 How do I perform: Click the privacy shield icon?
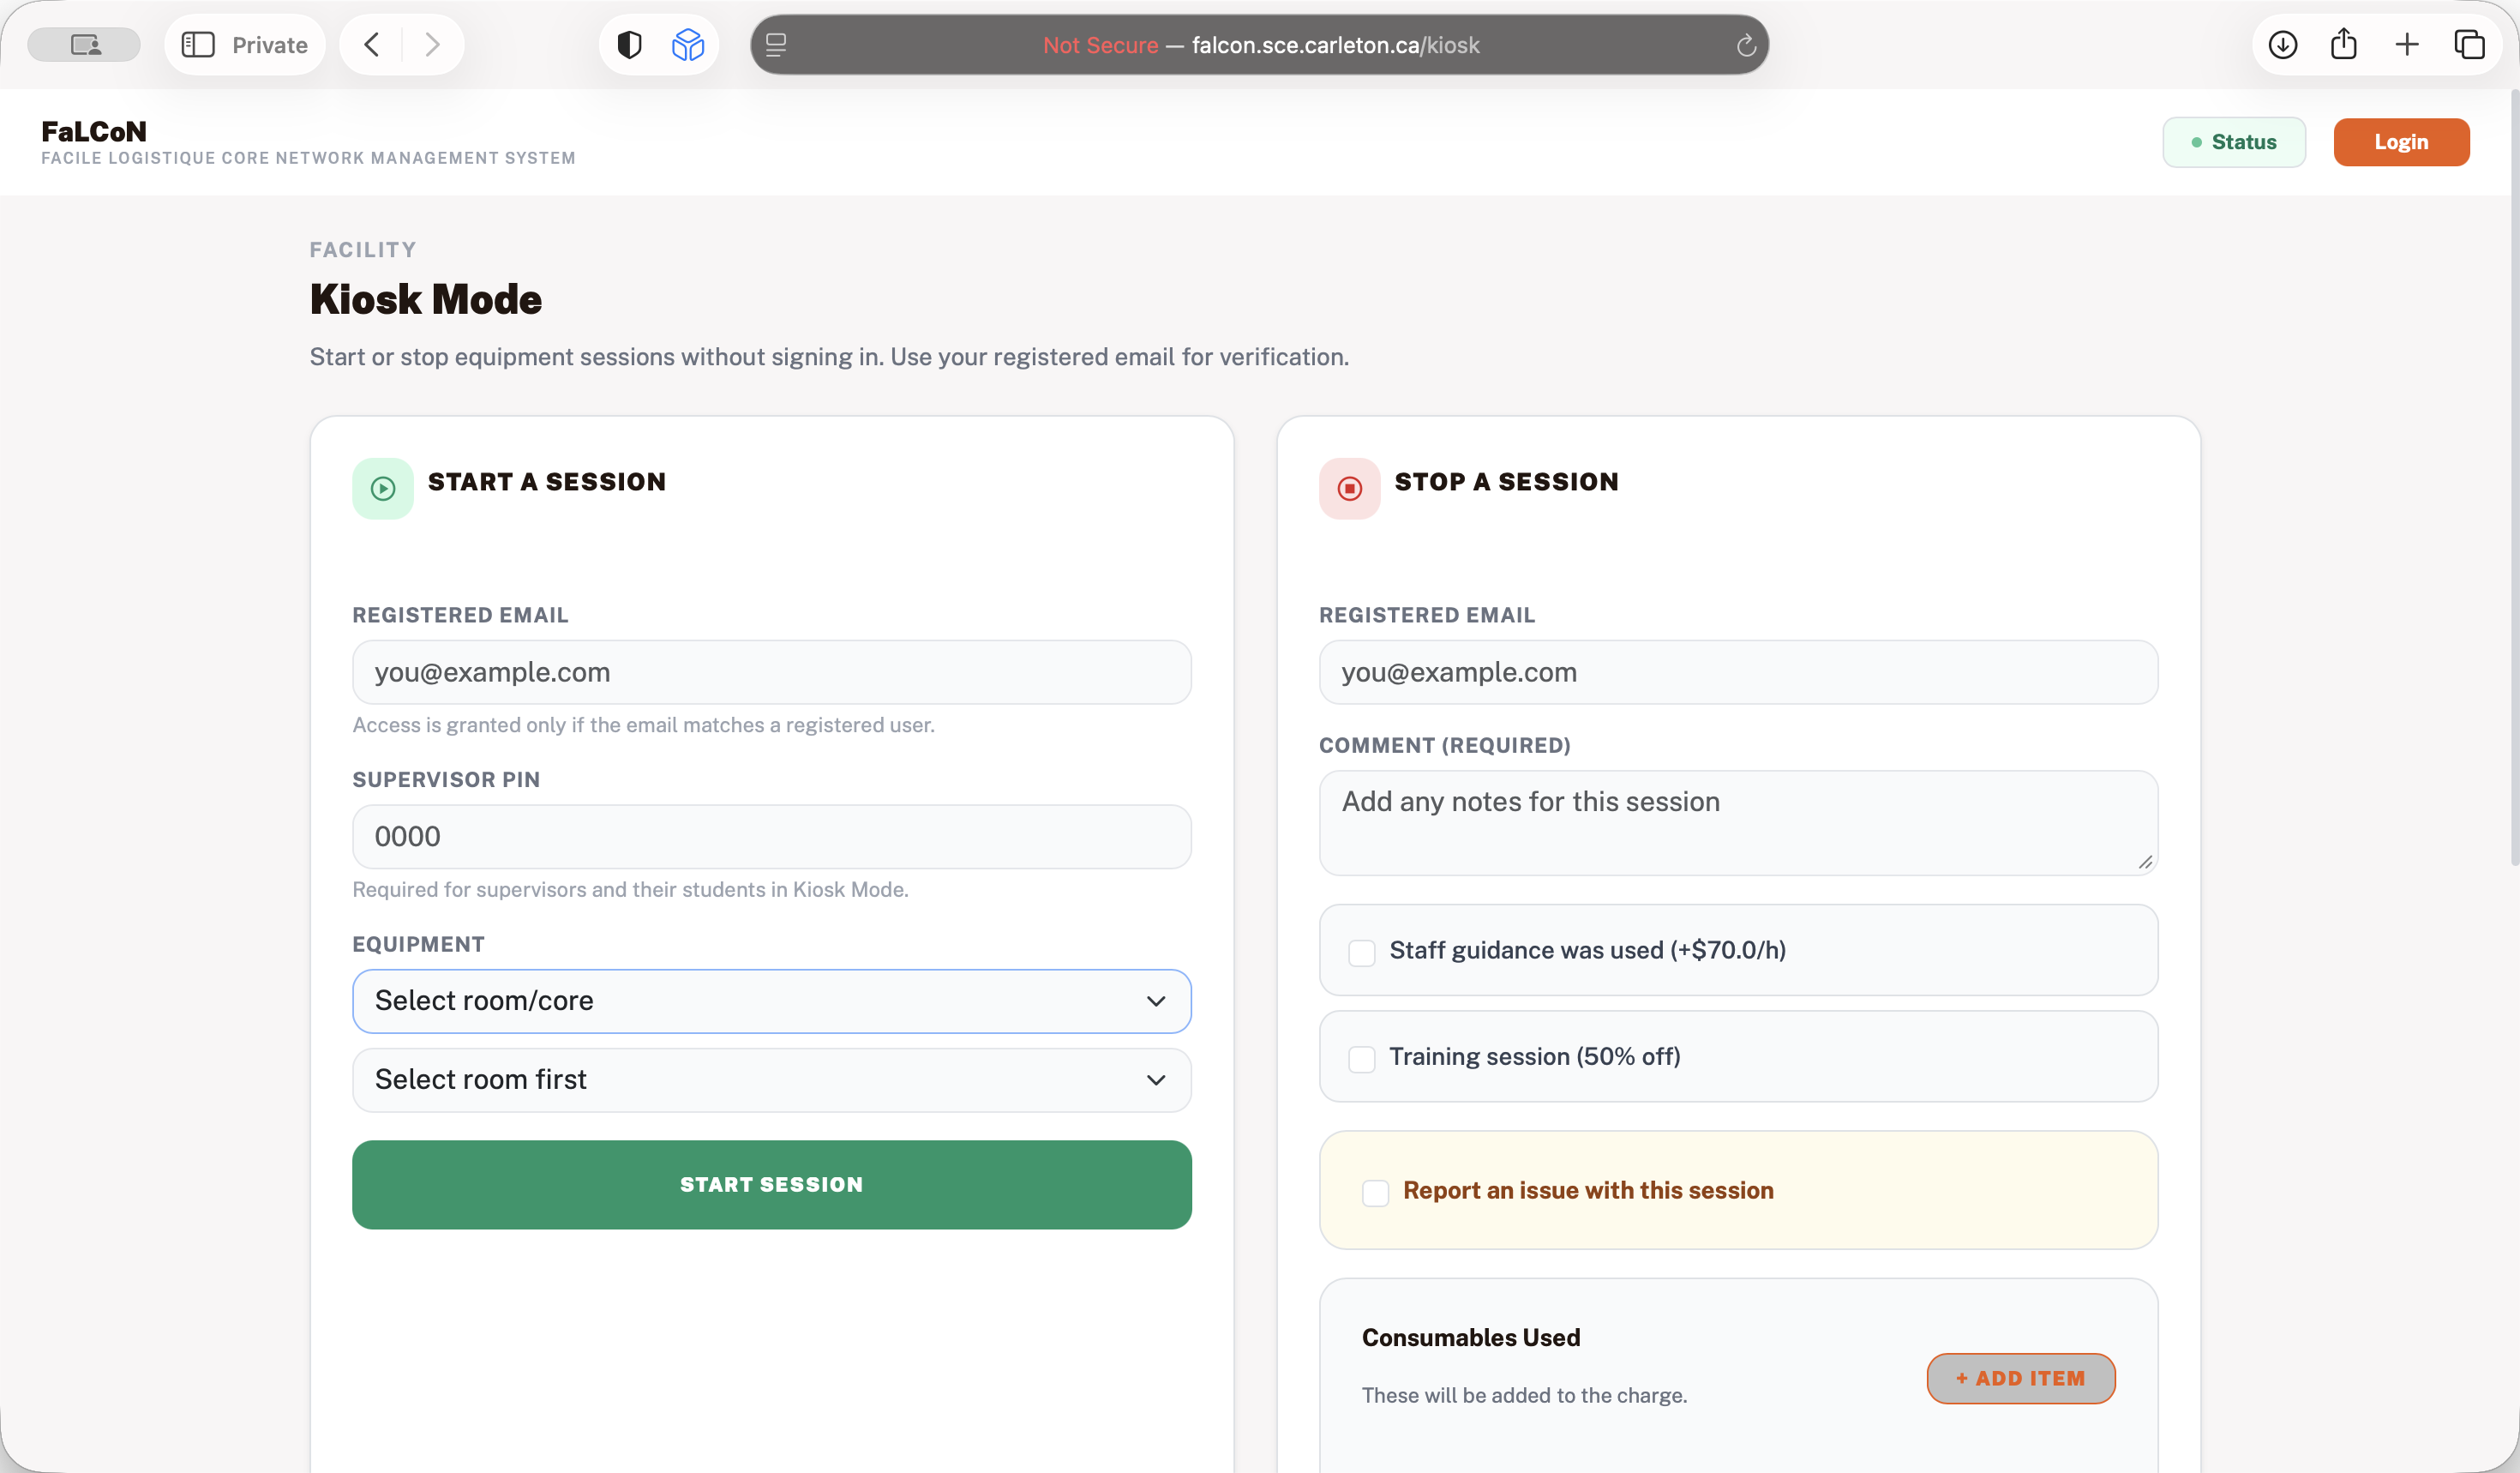pos(629,45)
